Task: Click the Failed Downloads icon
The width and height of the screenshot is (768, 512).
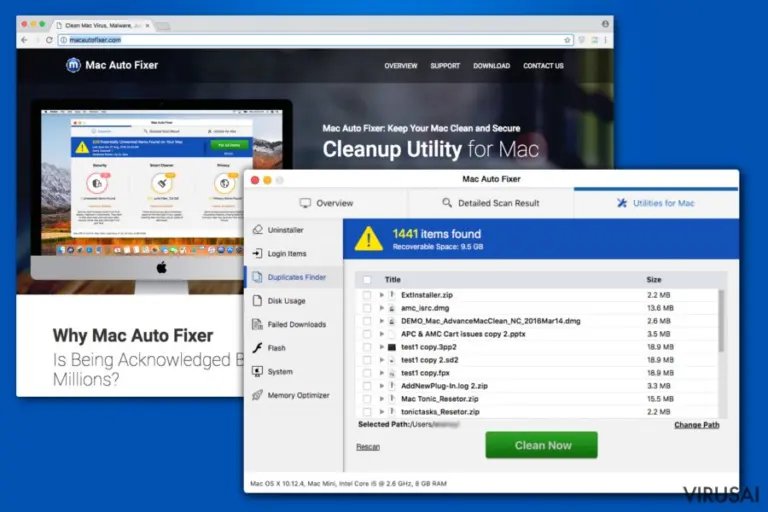Action: coord(258,324)
